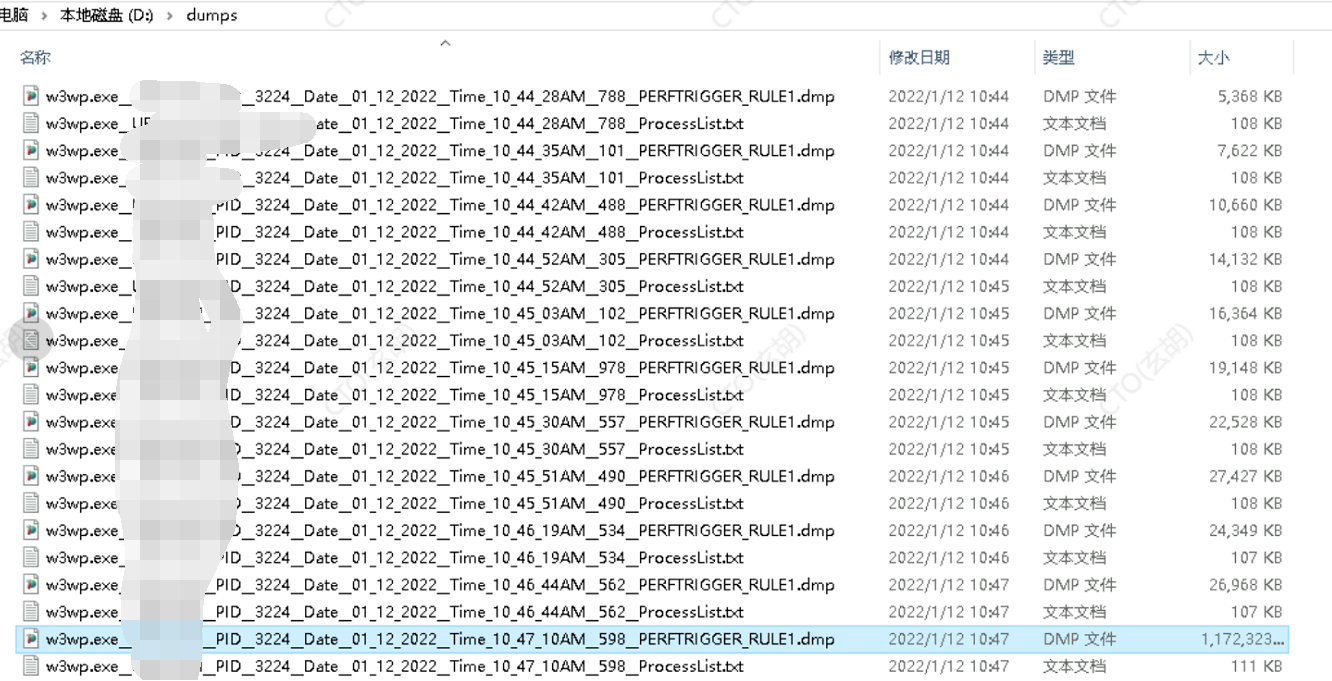Click the 名称 column header
The image size is (1332, 681).
(x=35, y=58)
